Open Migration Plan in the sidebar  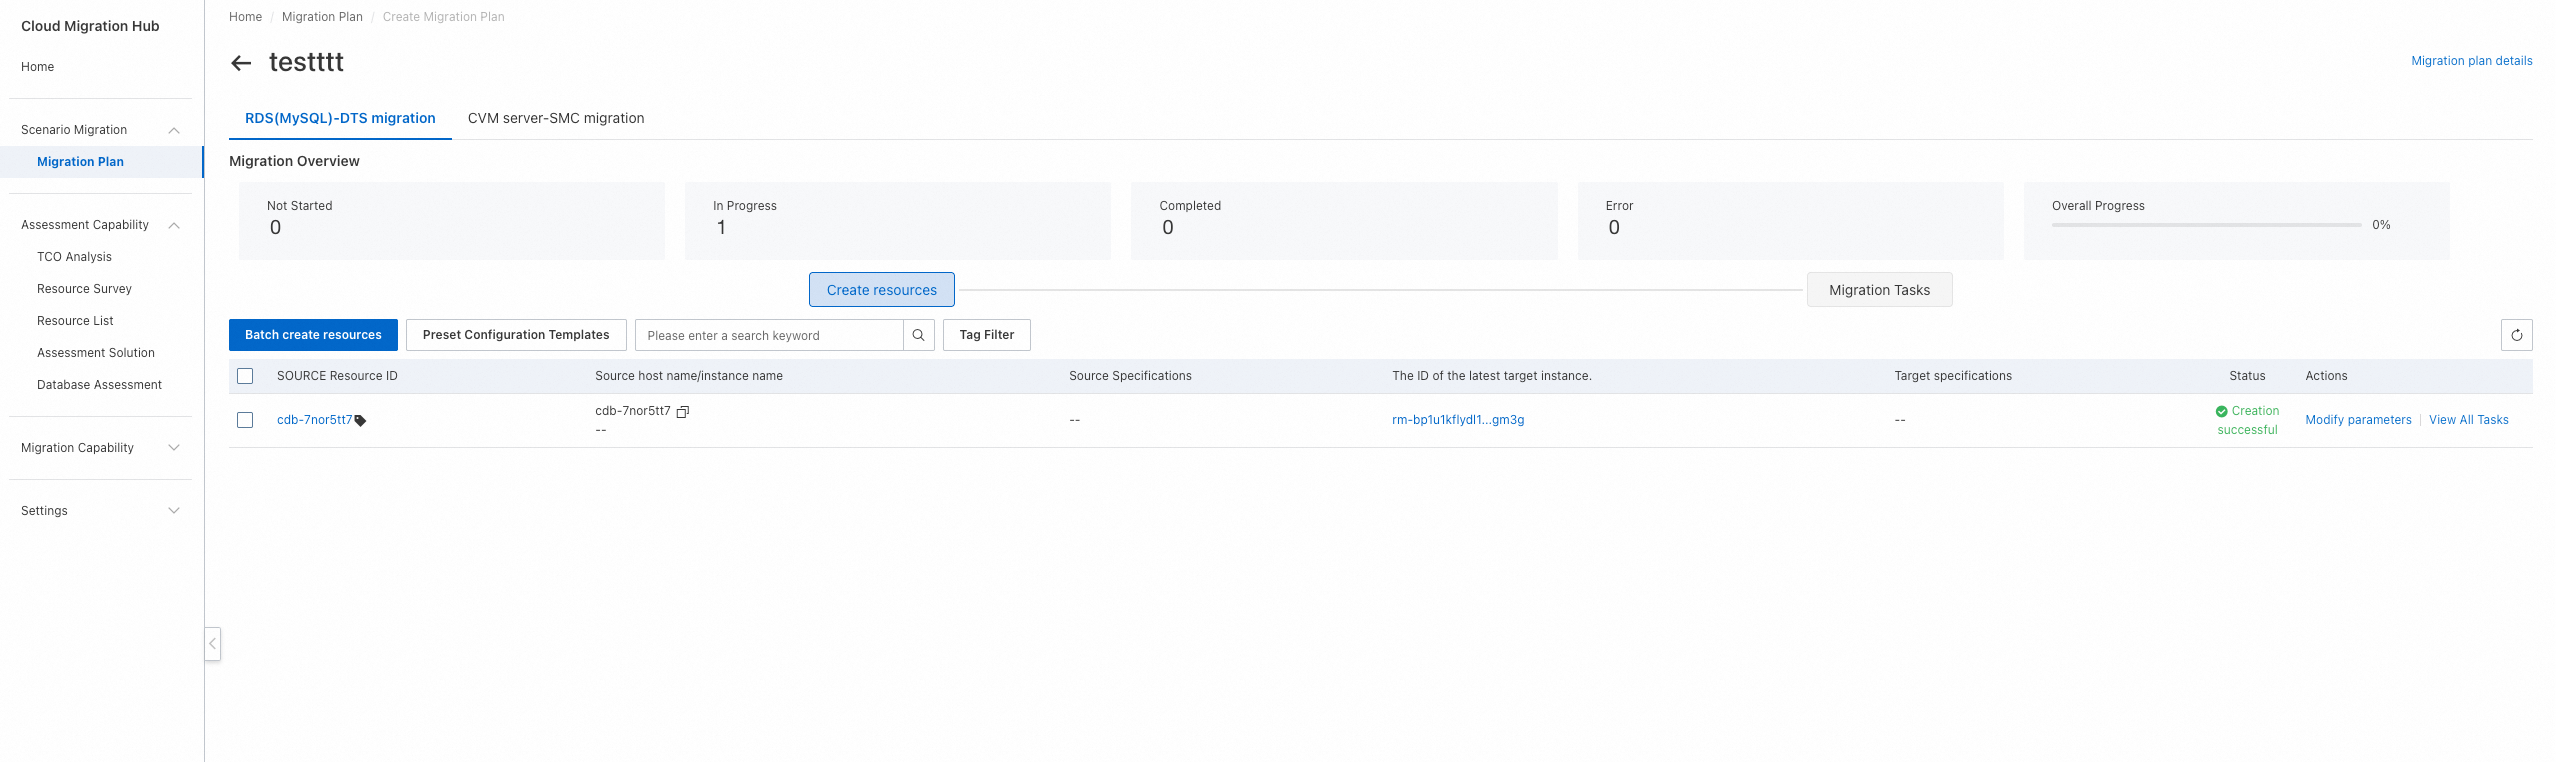click(101, 162)
